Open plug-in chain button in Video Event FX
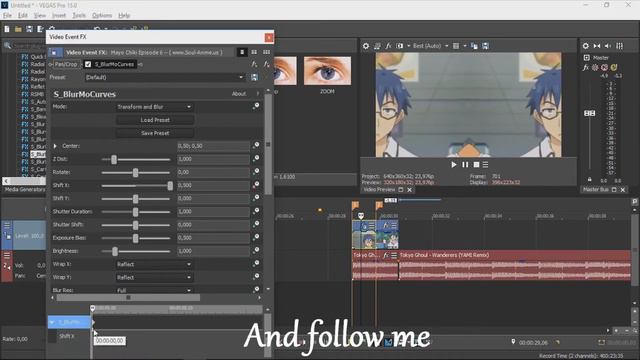 [254, 64]
